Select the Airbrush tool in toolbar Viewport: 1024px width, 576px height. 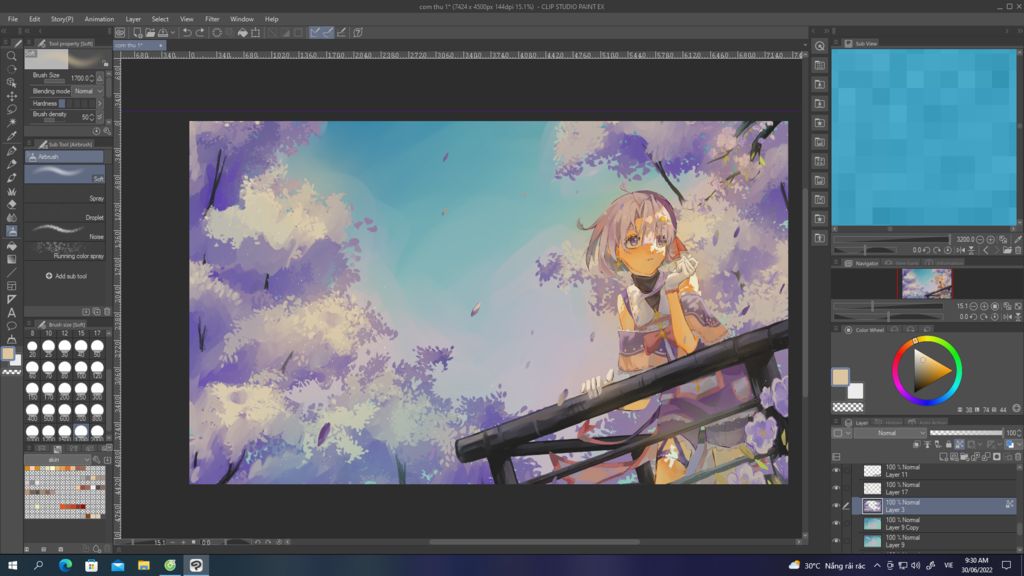(11, 231)
